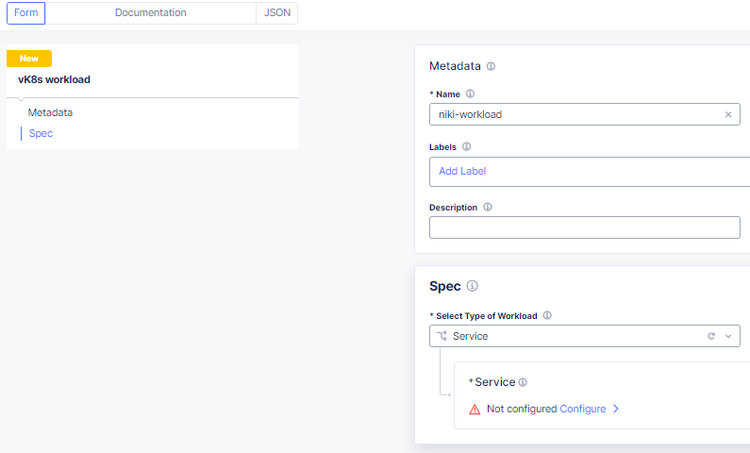The width and height of the screenshot is (750, 453).
Task: Click the empty Description input field
Action: [584, 227]
